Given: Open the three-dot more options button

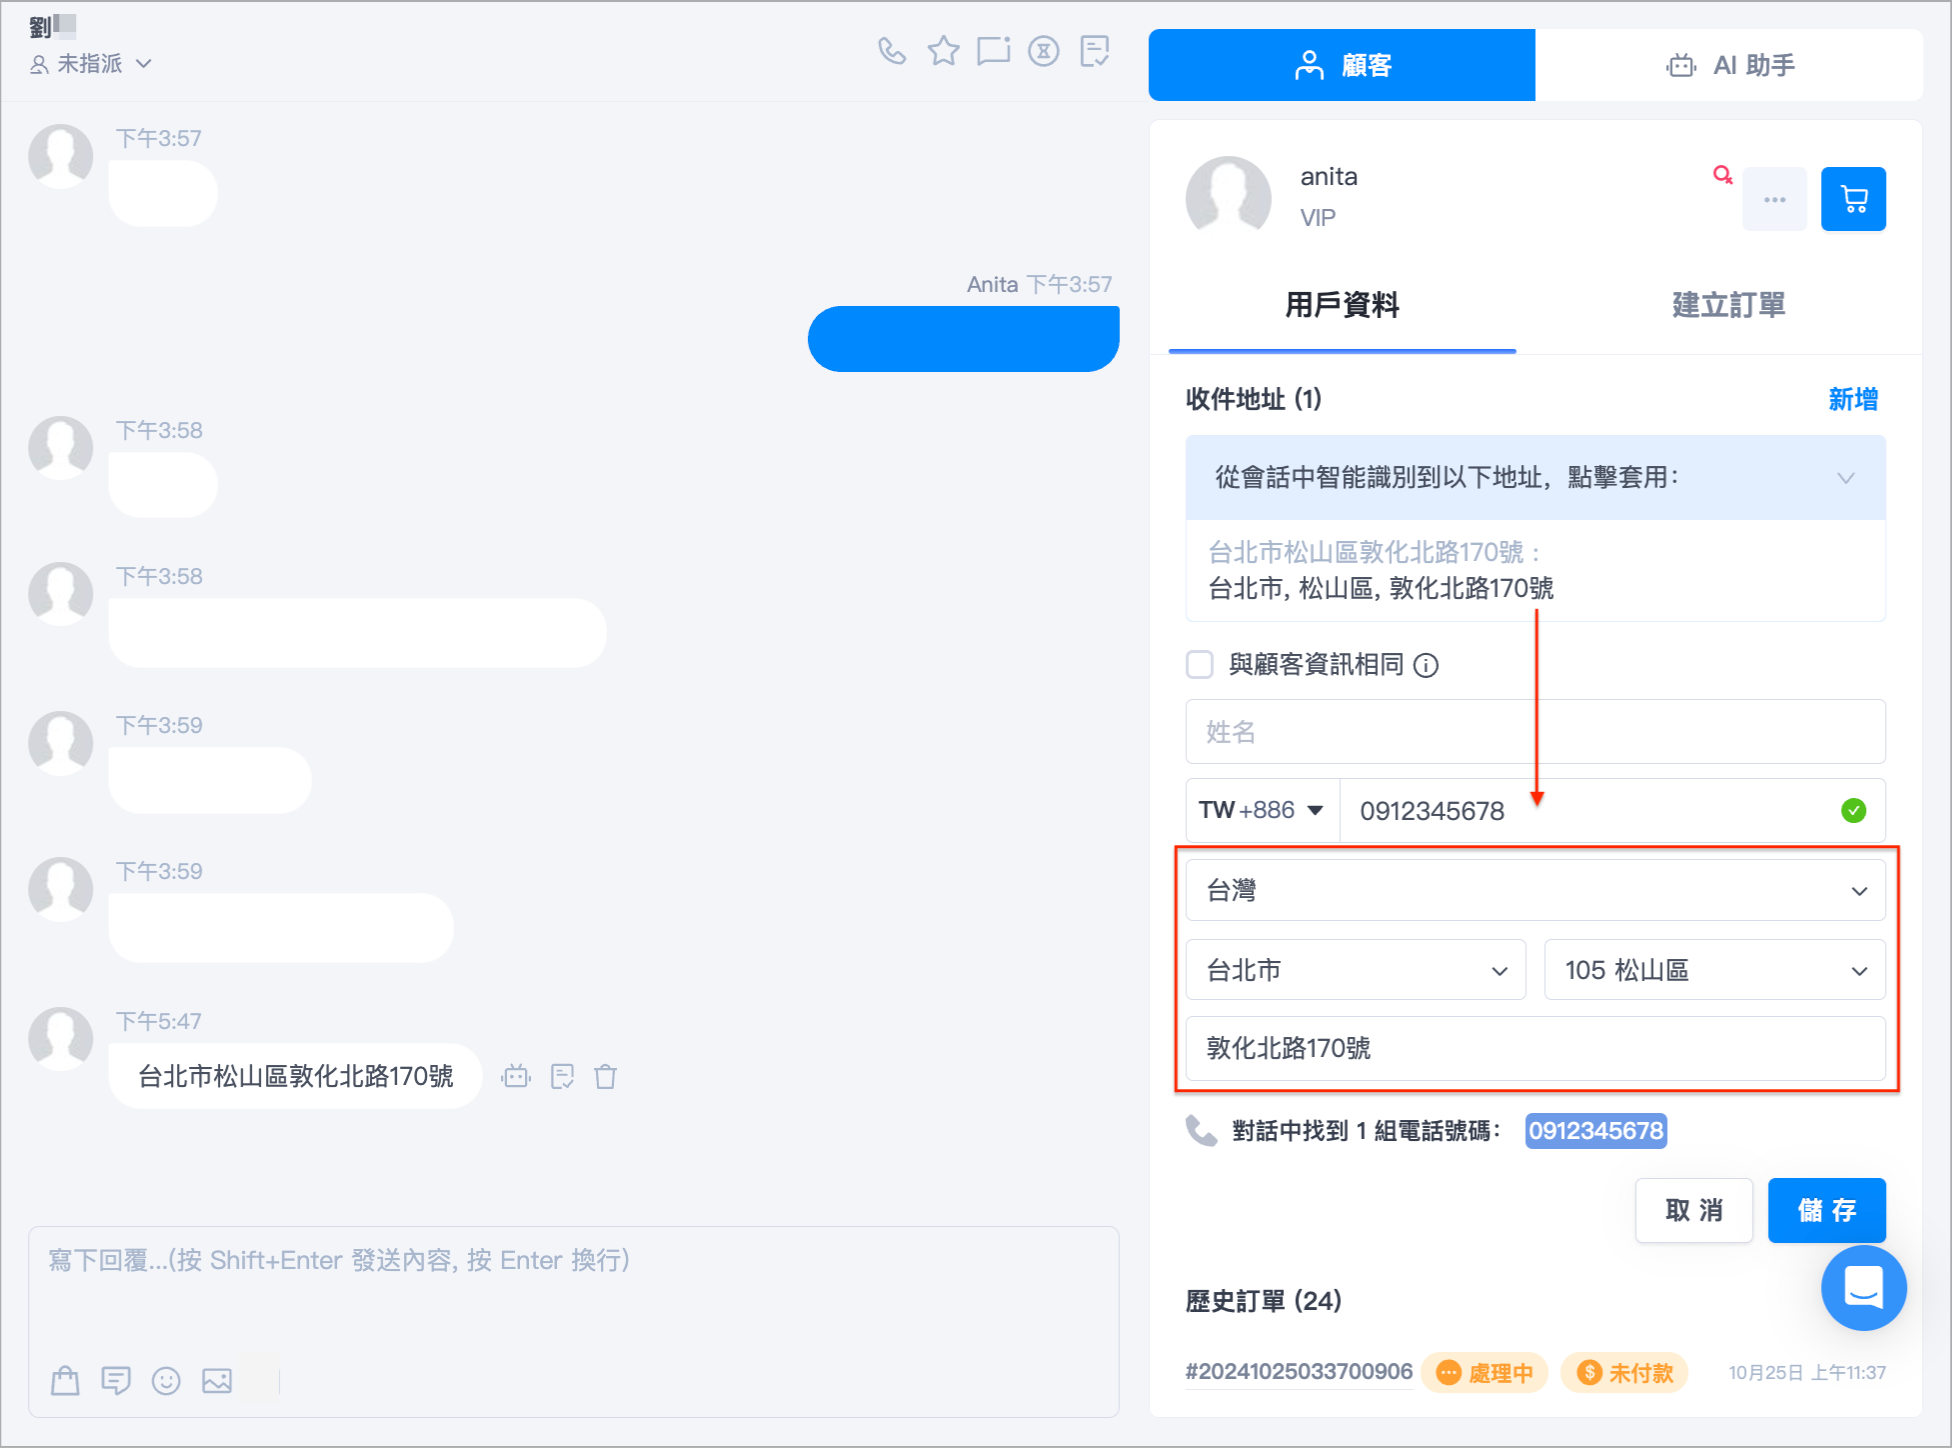Looking at the screenshot, I should (x=1774, y=199).
